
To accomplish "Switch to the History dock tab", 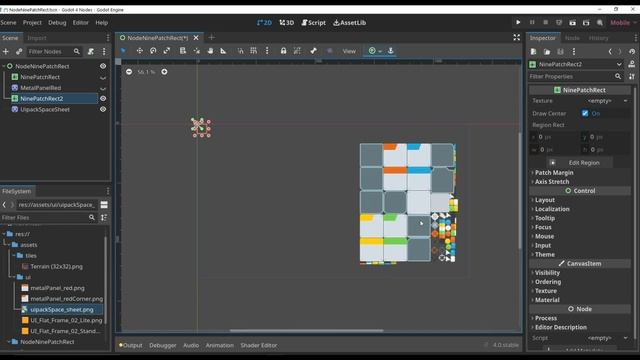I will pos(598,38).
